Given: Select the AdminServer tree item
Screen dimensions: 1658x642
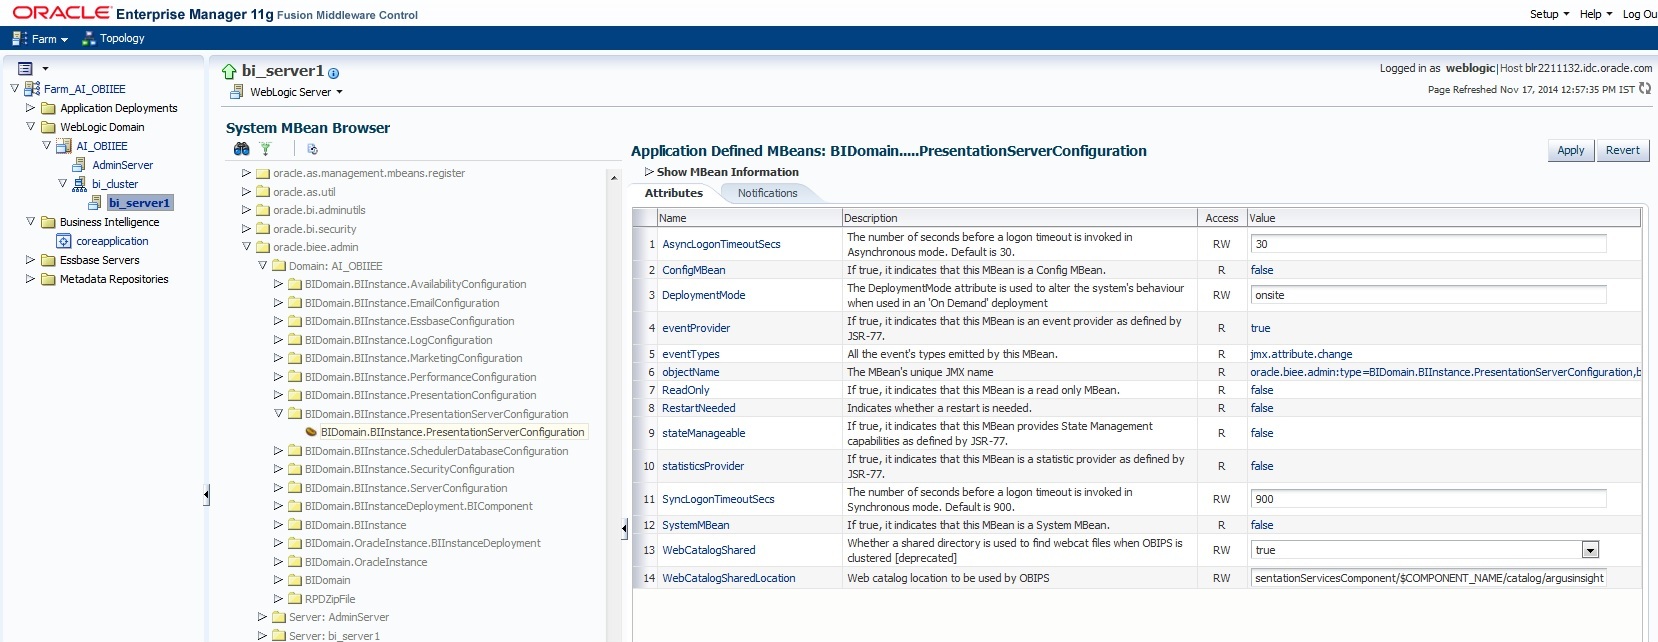Looking at the screenshot, I should [x=123, y=165].
